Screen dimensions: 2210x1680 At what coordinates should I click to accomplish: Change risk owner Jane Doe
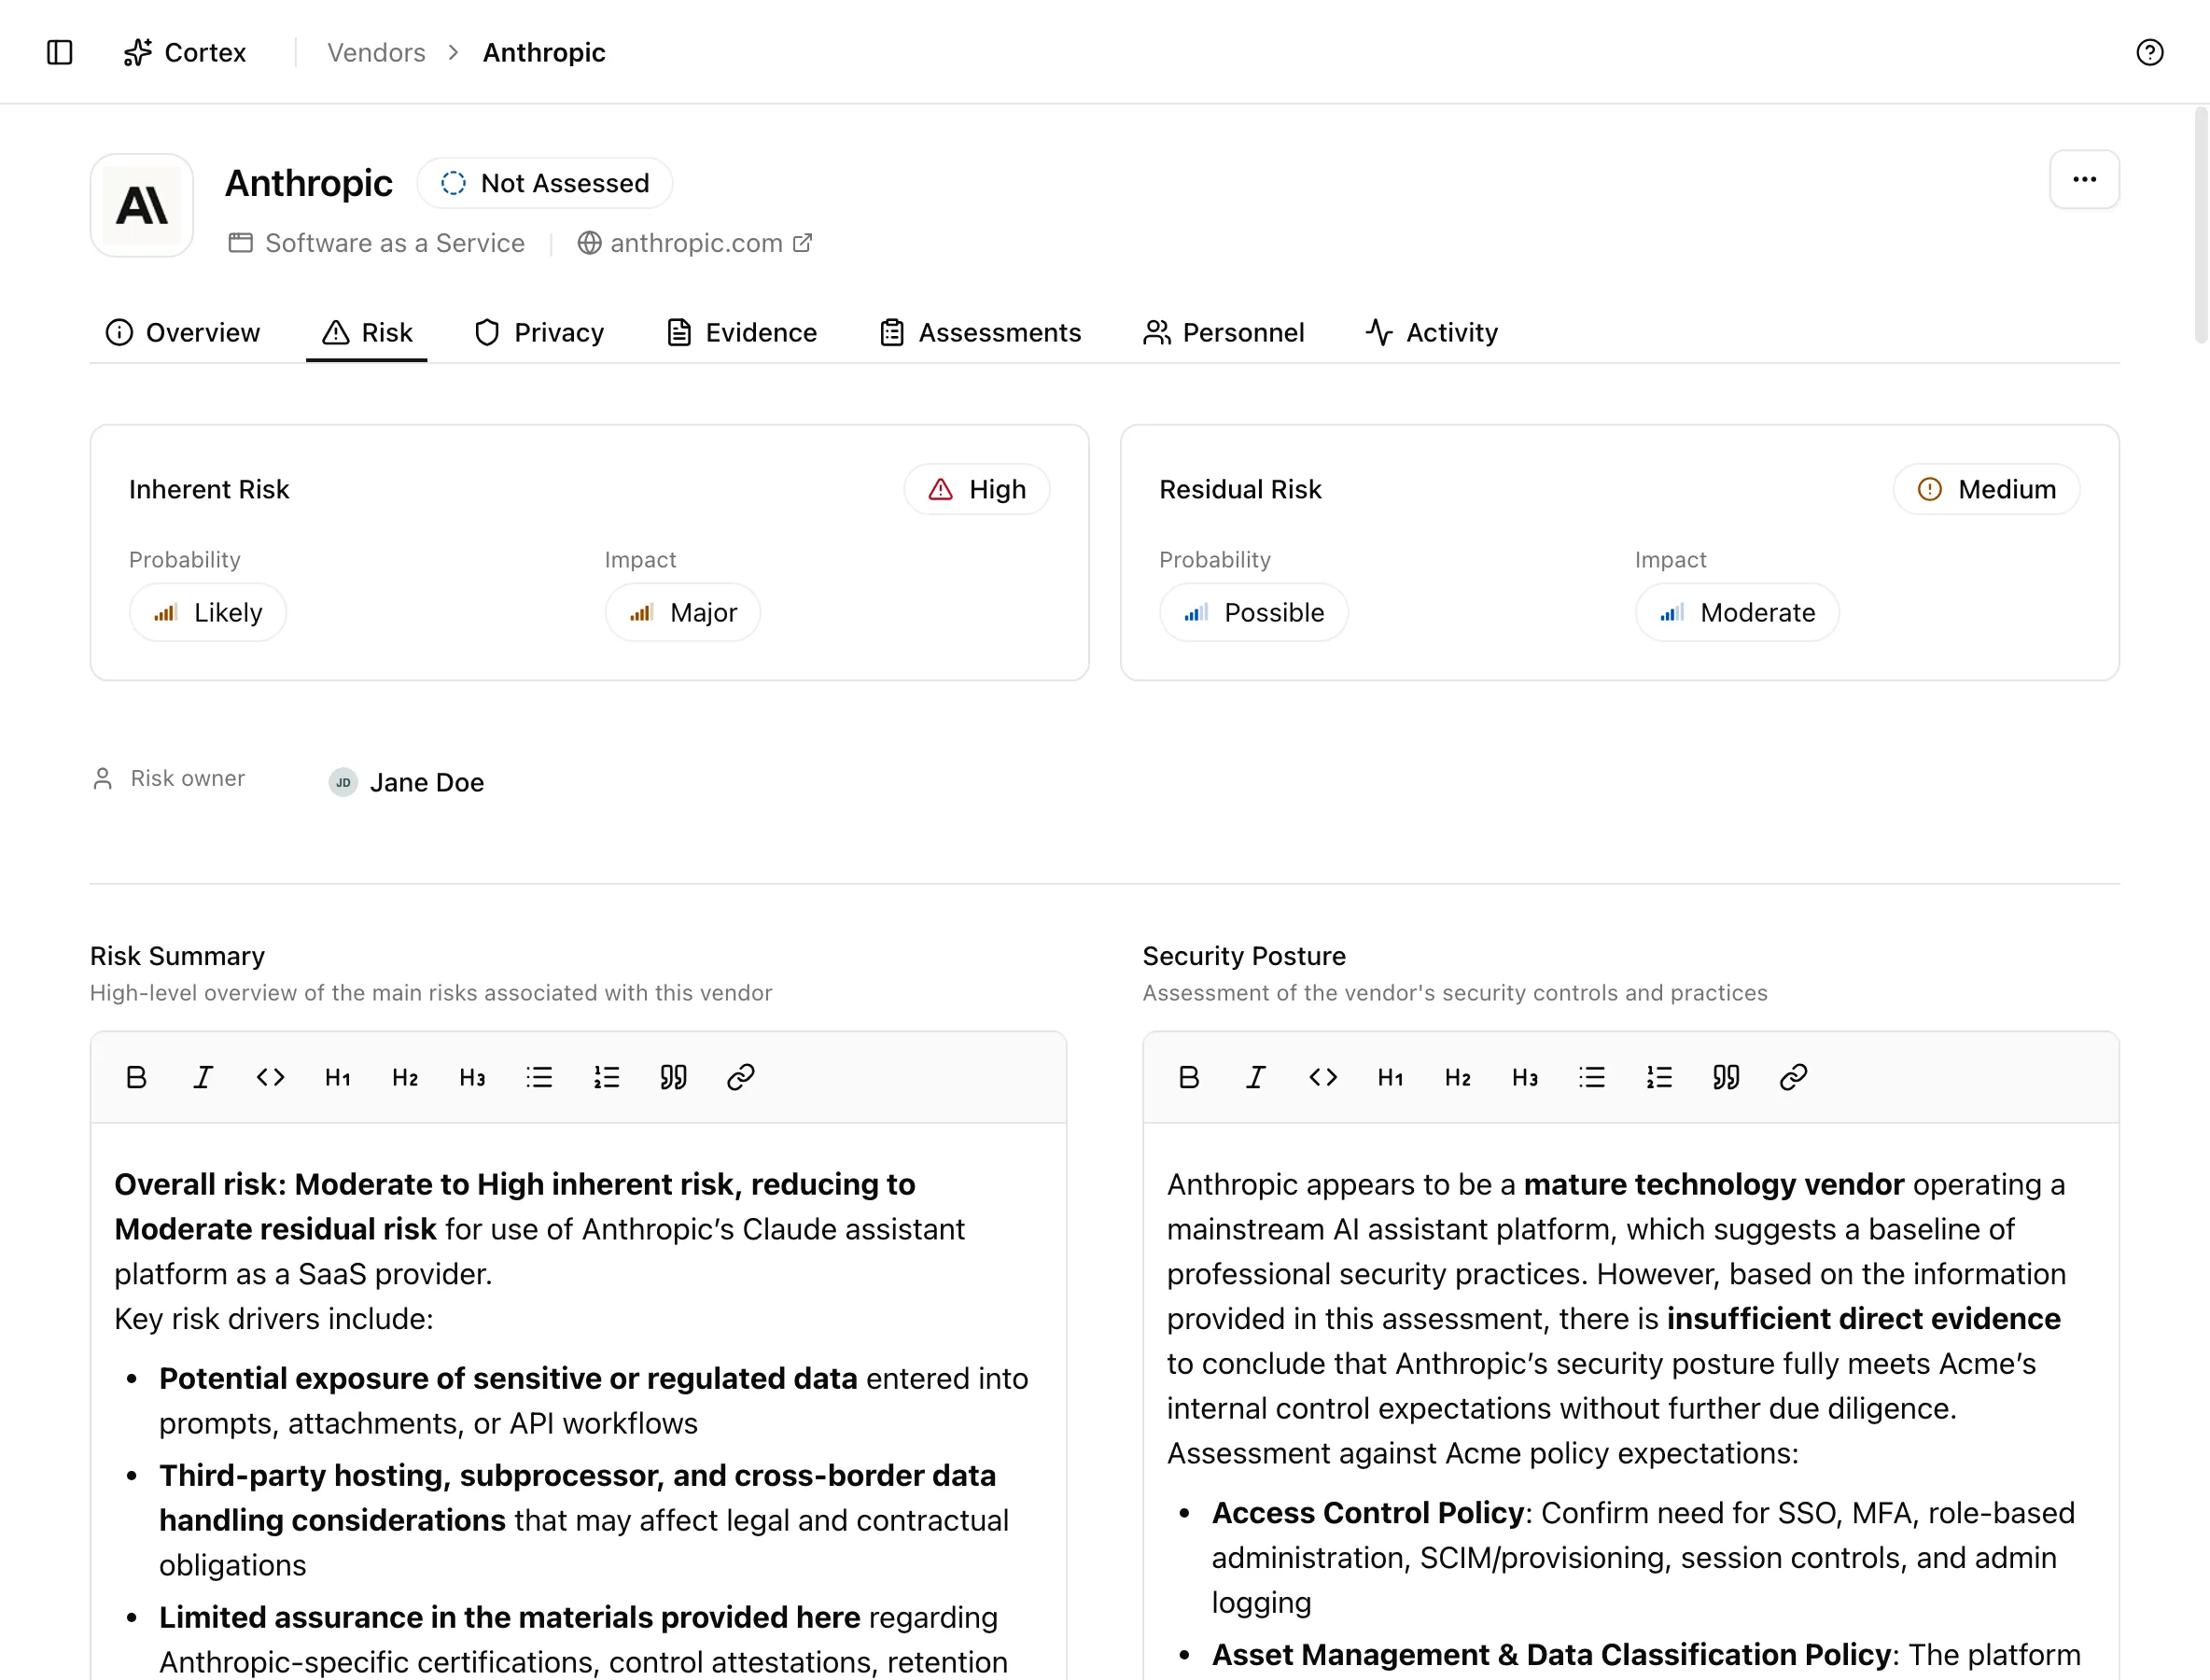(x=407, y=782)
